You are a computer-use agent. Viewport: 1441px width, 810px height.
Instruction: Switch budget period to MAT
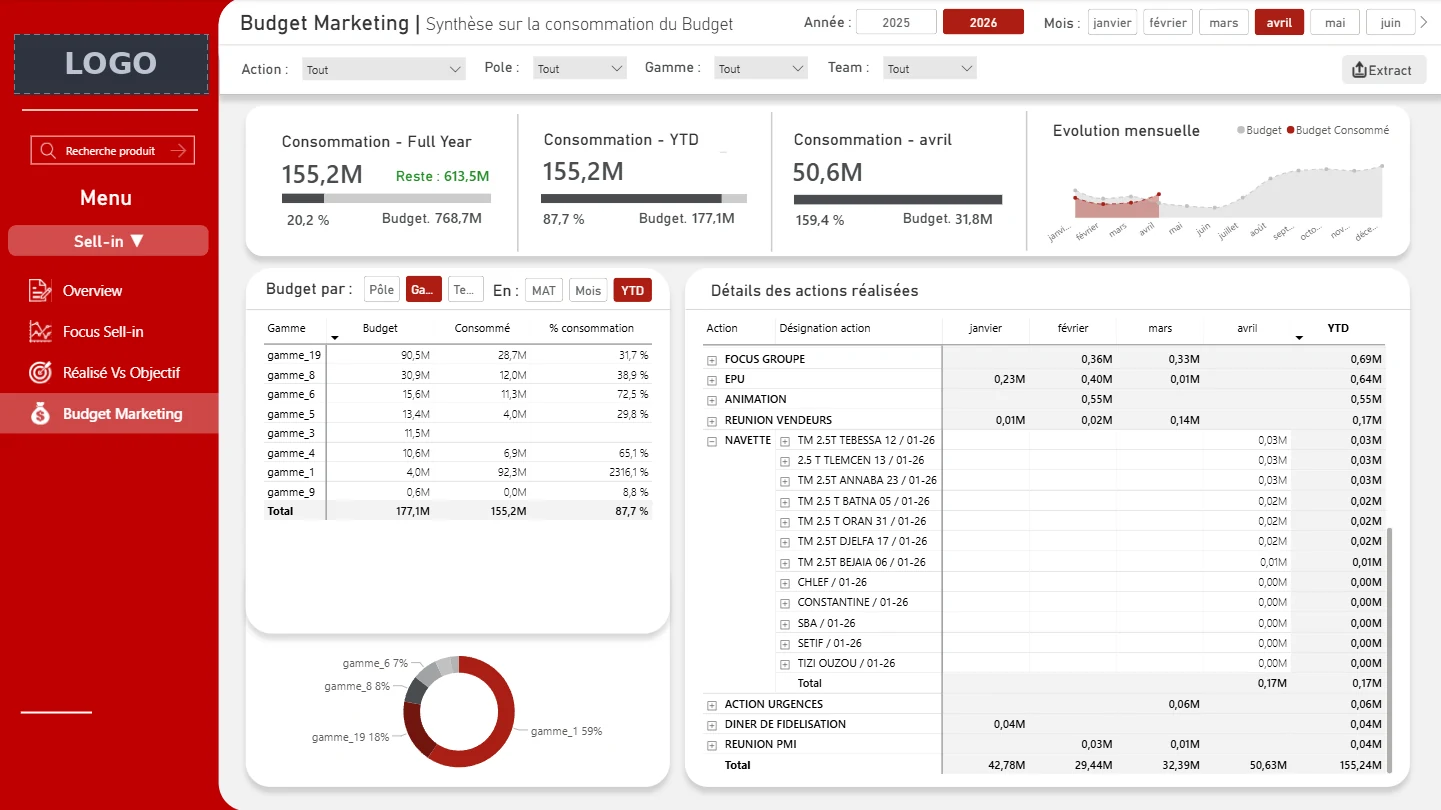click(544, 290)
